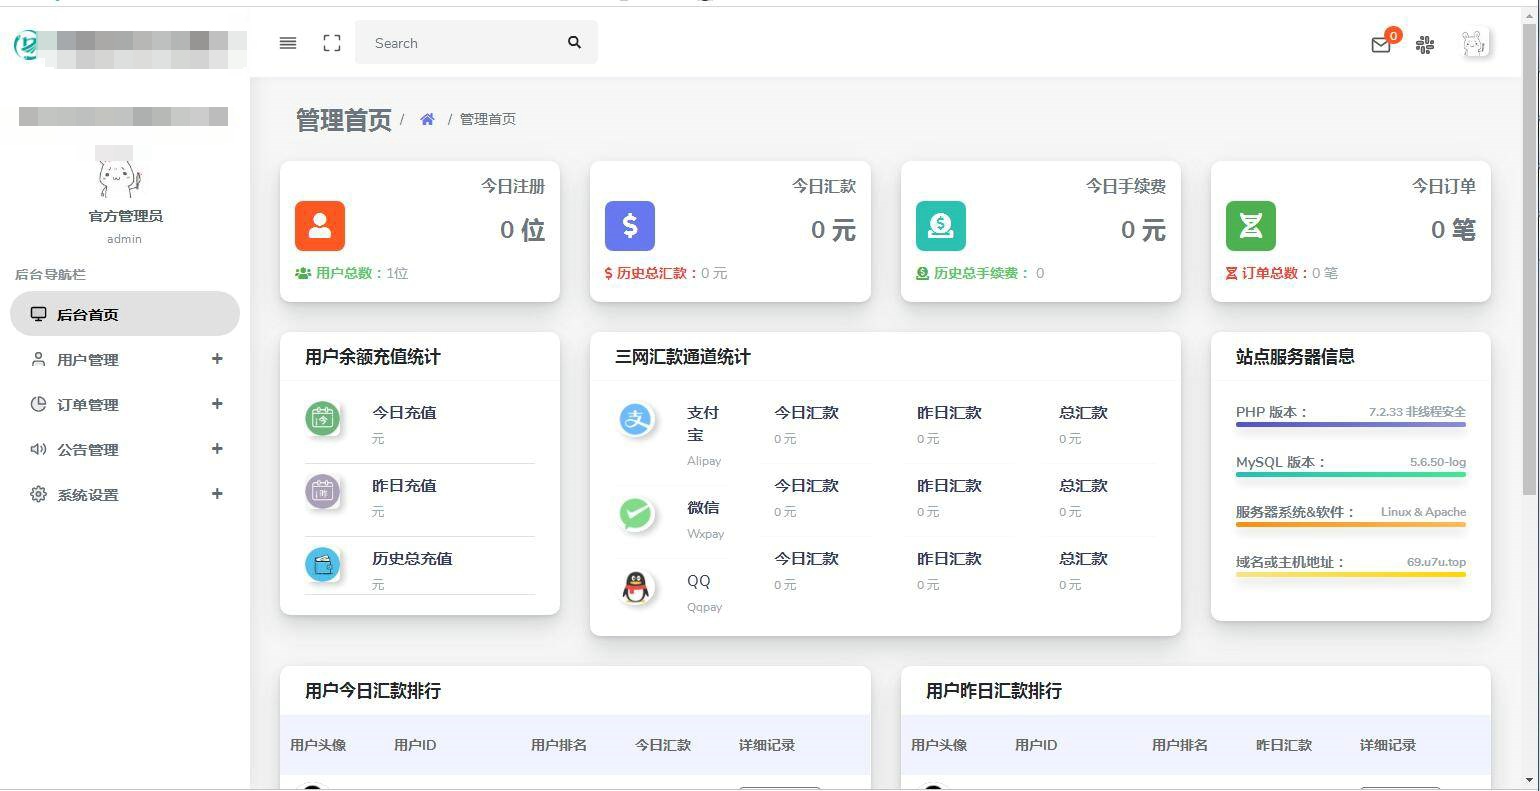Click in the Search input field
Image resolution: width=1540 pixels, height=791 pixels.
[460, 43]
